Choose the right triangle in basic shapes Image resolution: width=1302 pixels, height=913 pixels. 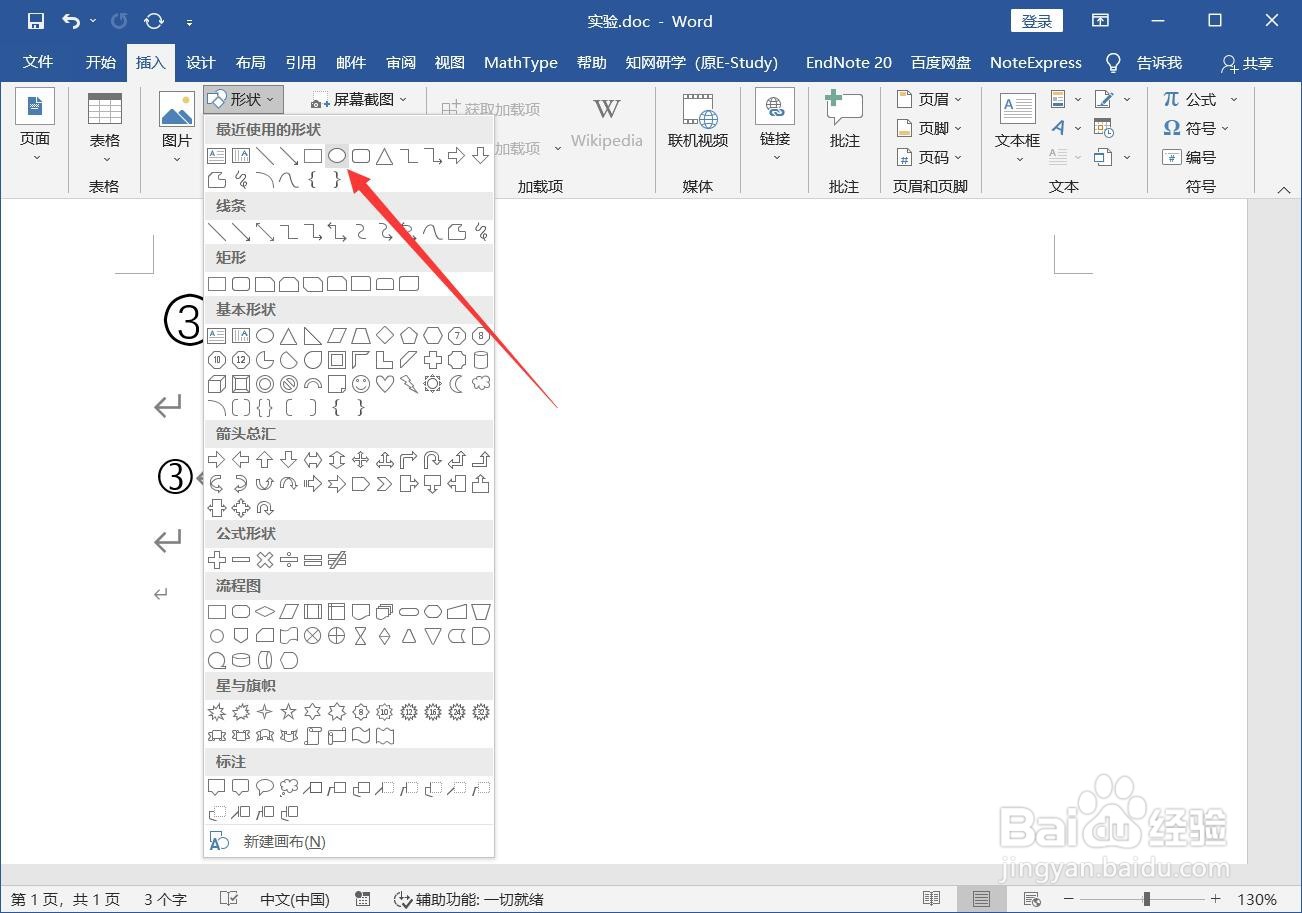(313, 336)
